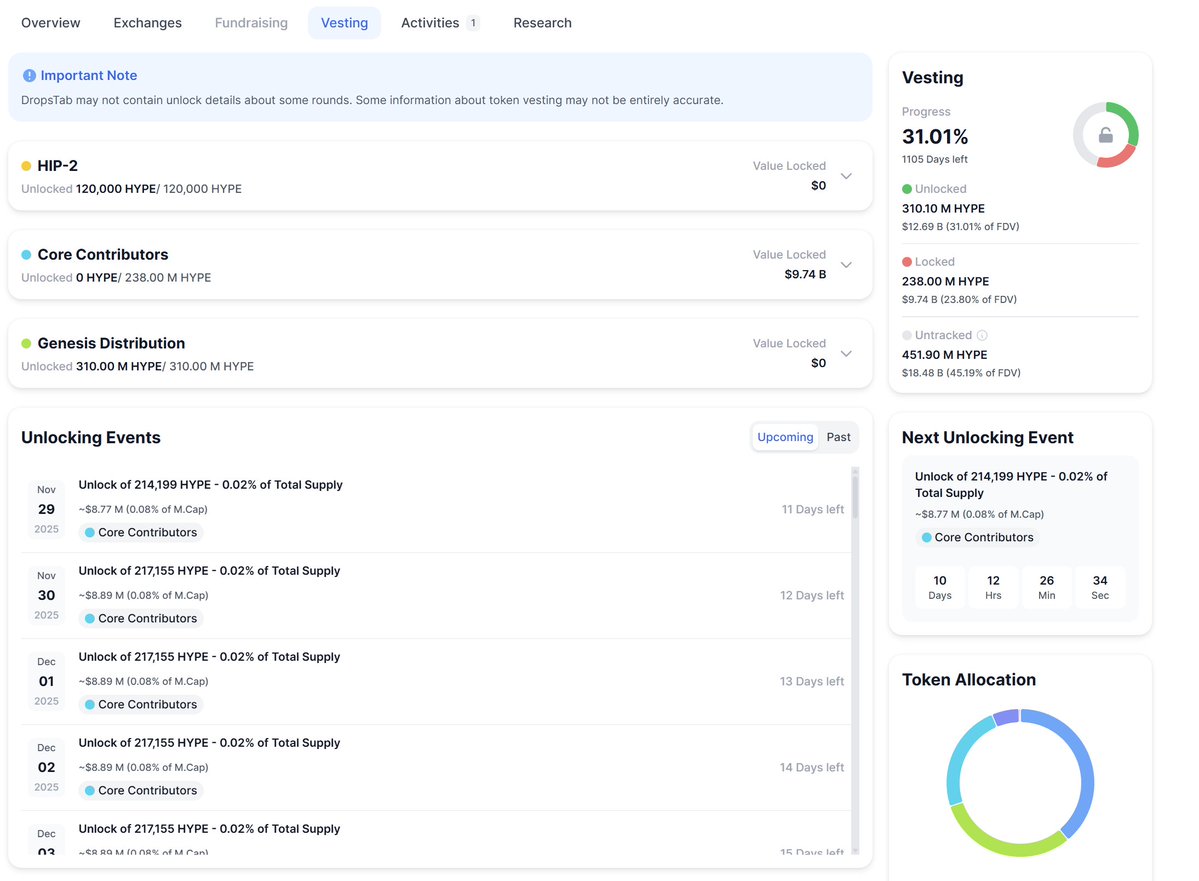The height and width of the screenshot is (881, 1199).
Task: Expand the HIP-2 allocation row
Action: pyautogui.click(x=846, y=176)
